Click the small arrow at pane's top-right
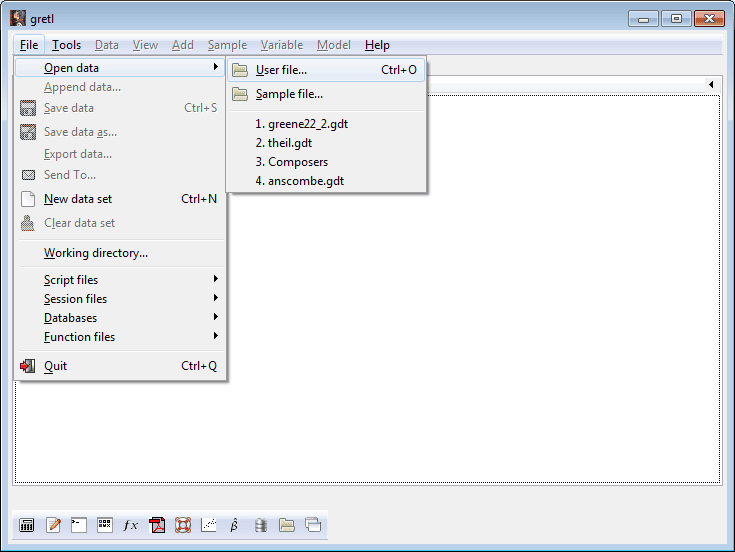The width and height of the screenshot is (735, 552). pos(711,85)
